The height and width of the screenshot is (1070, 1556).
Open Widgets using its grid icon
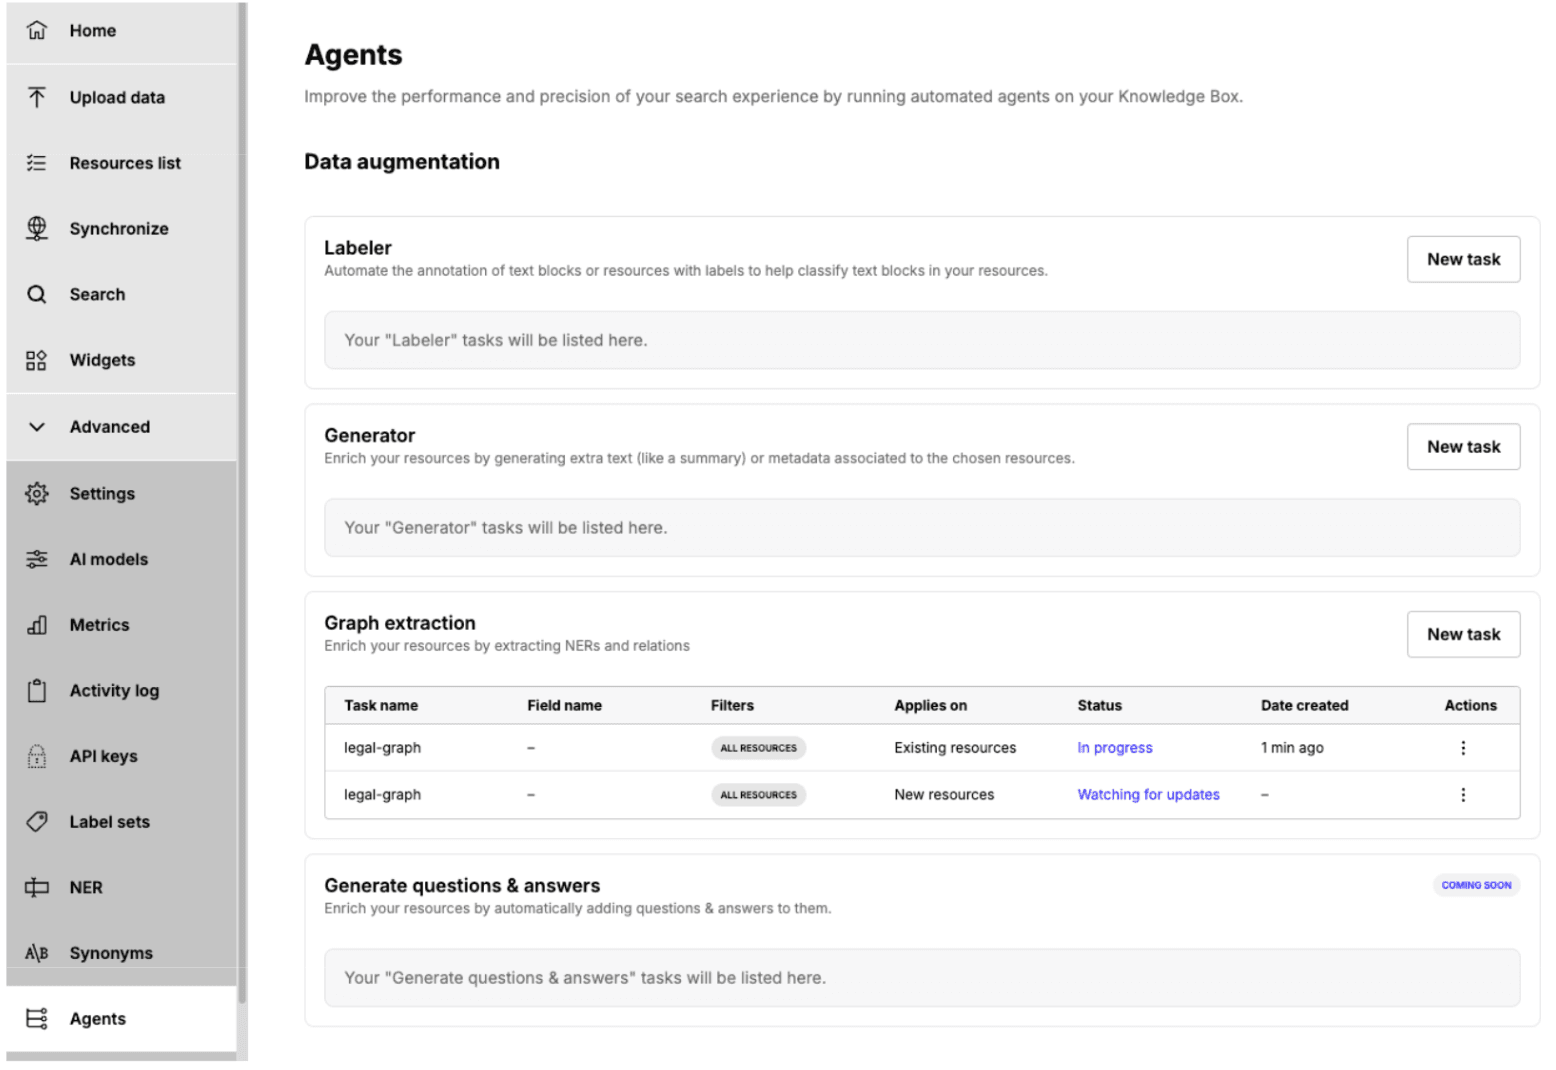(37, 361)
